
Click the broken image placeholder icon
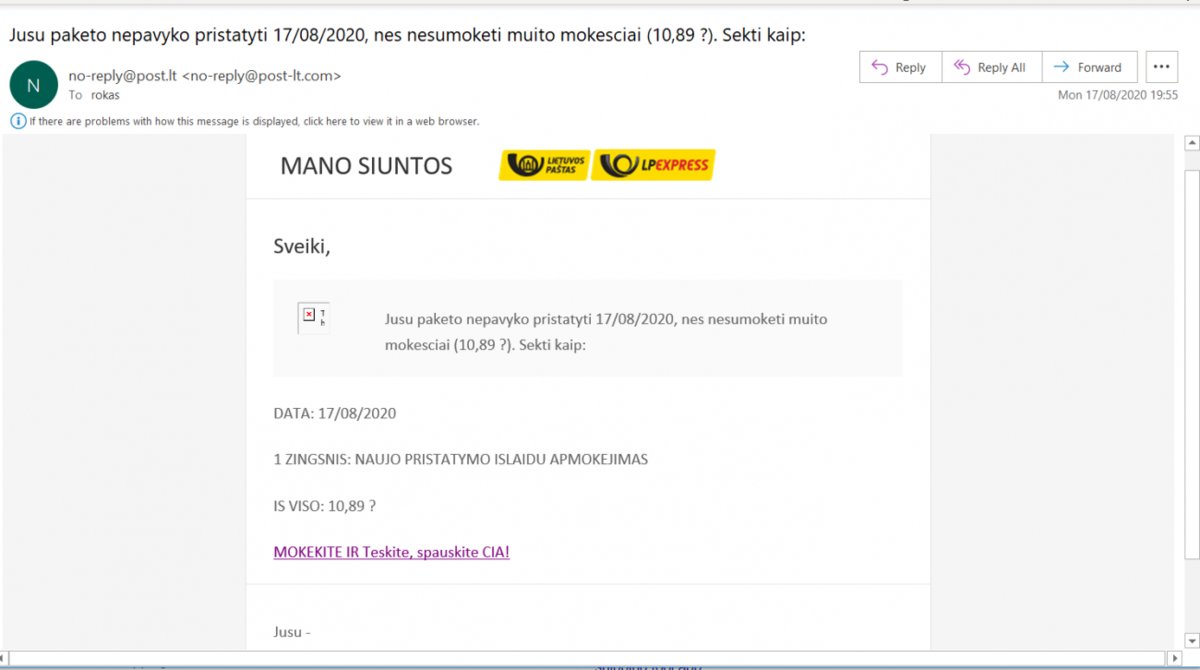coord(309,315)
